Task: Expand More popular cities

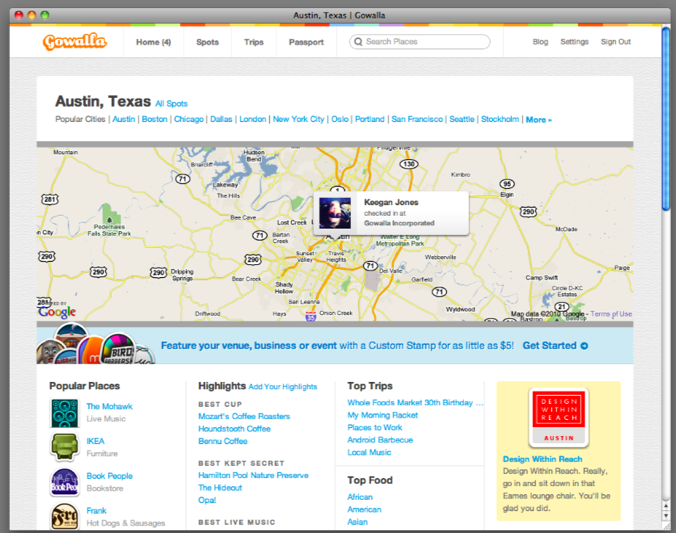Action: pyautogui.click(x=538, y=120)
